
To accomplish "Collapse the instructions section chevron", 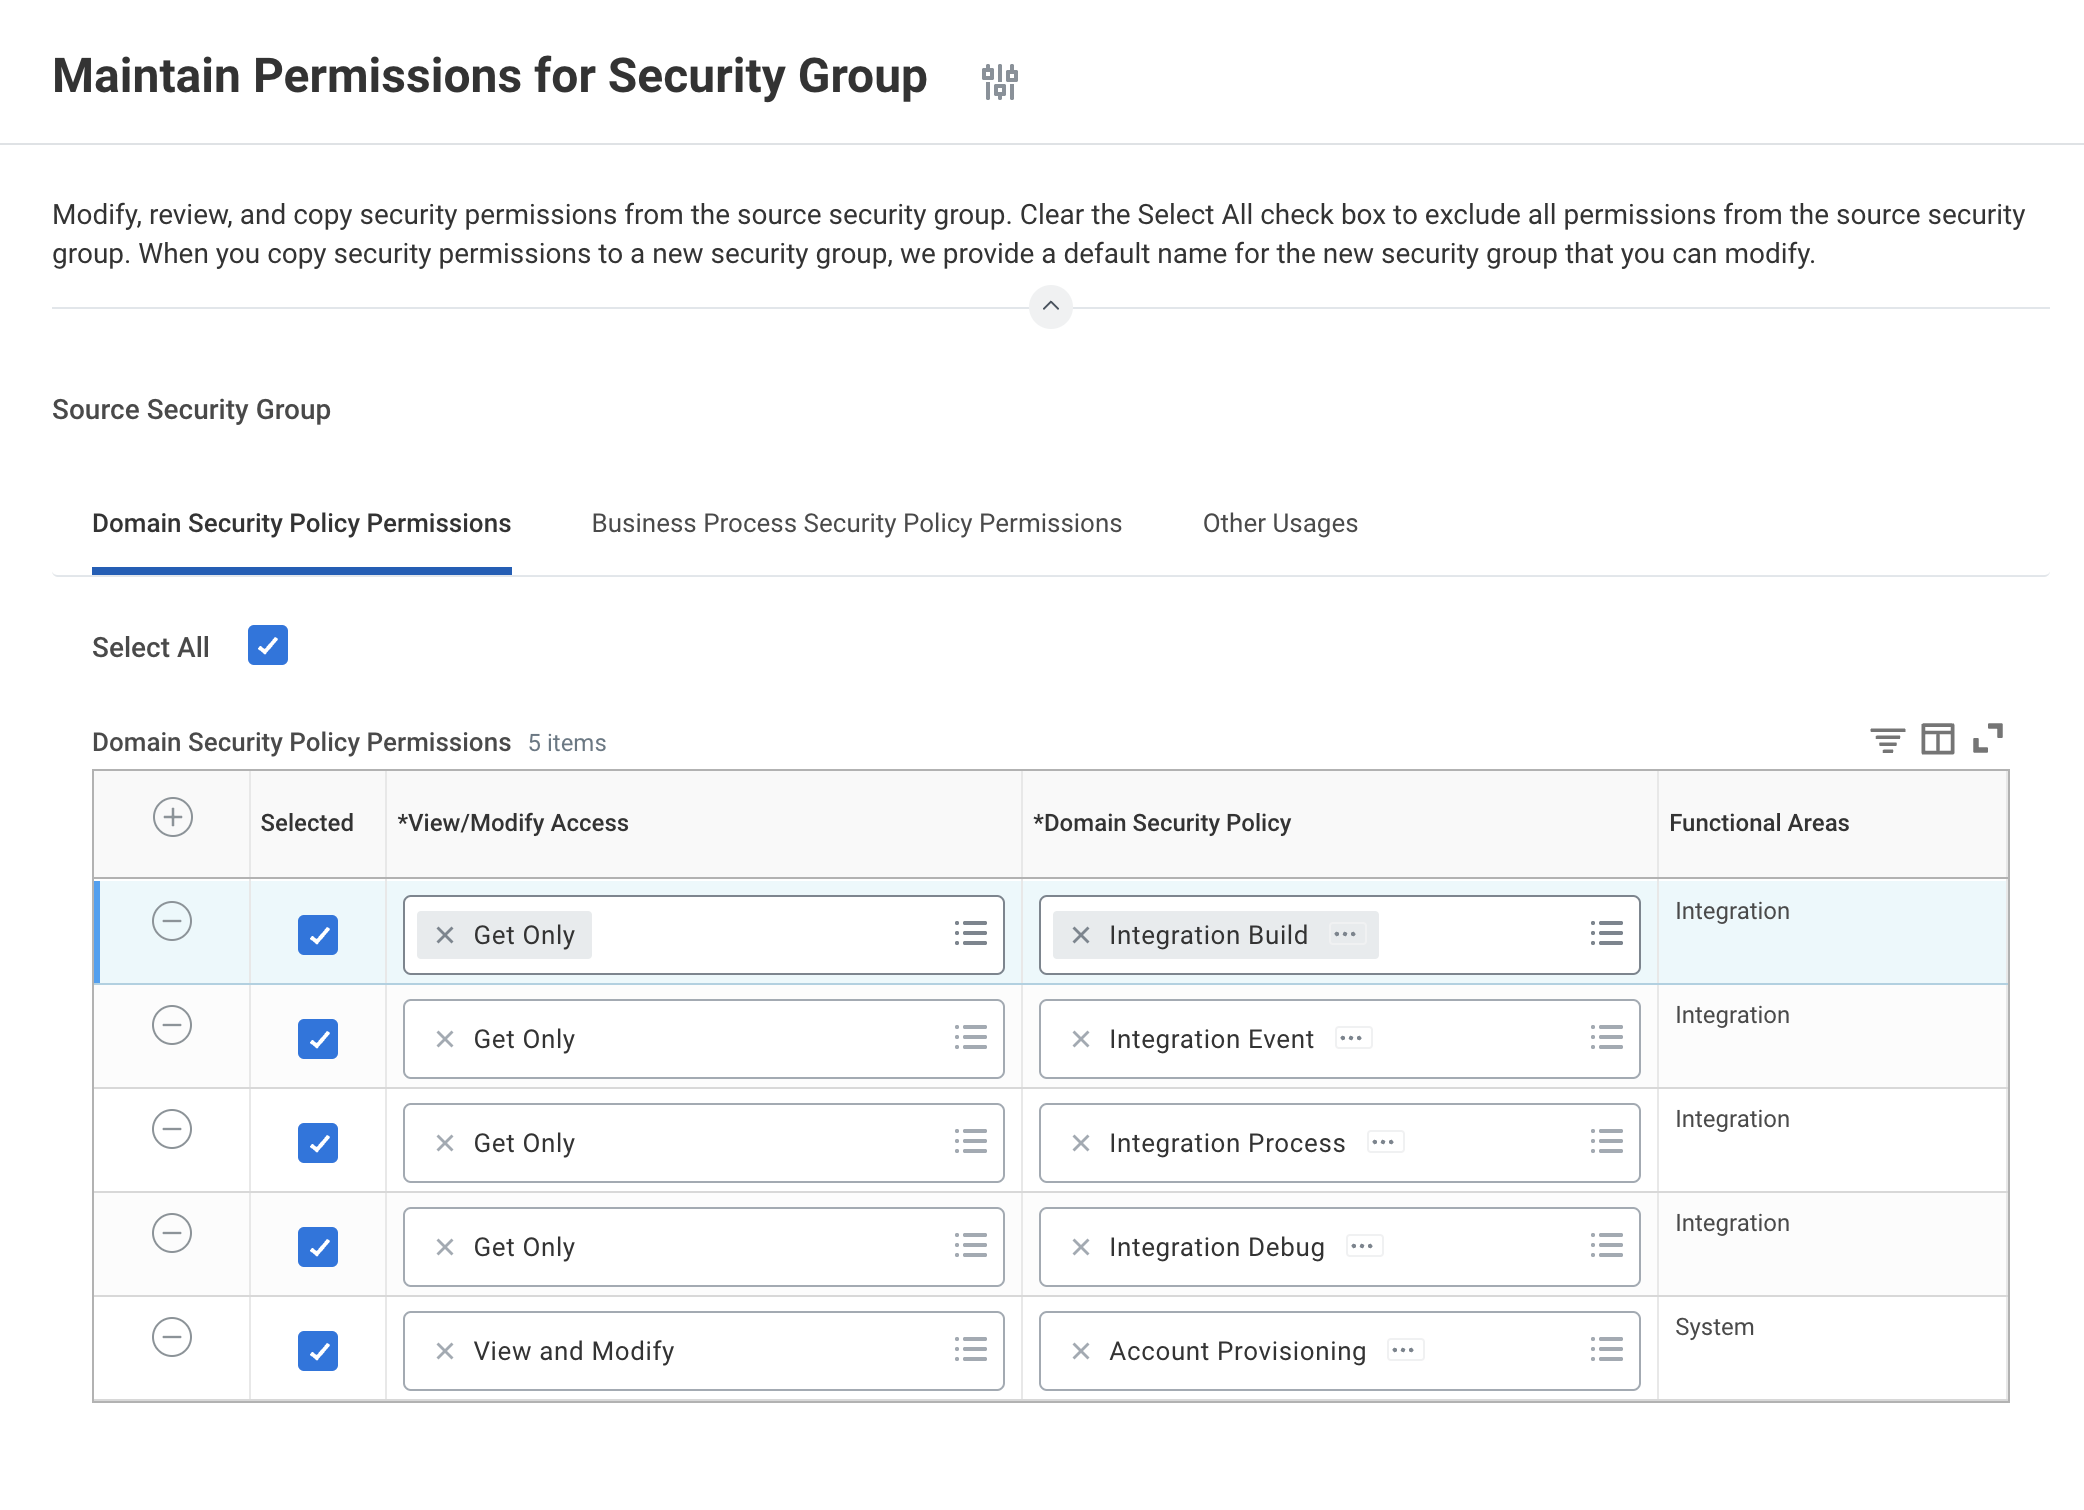I will (1050, 307).
